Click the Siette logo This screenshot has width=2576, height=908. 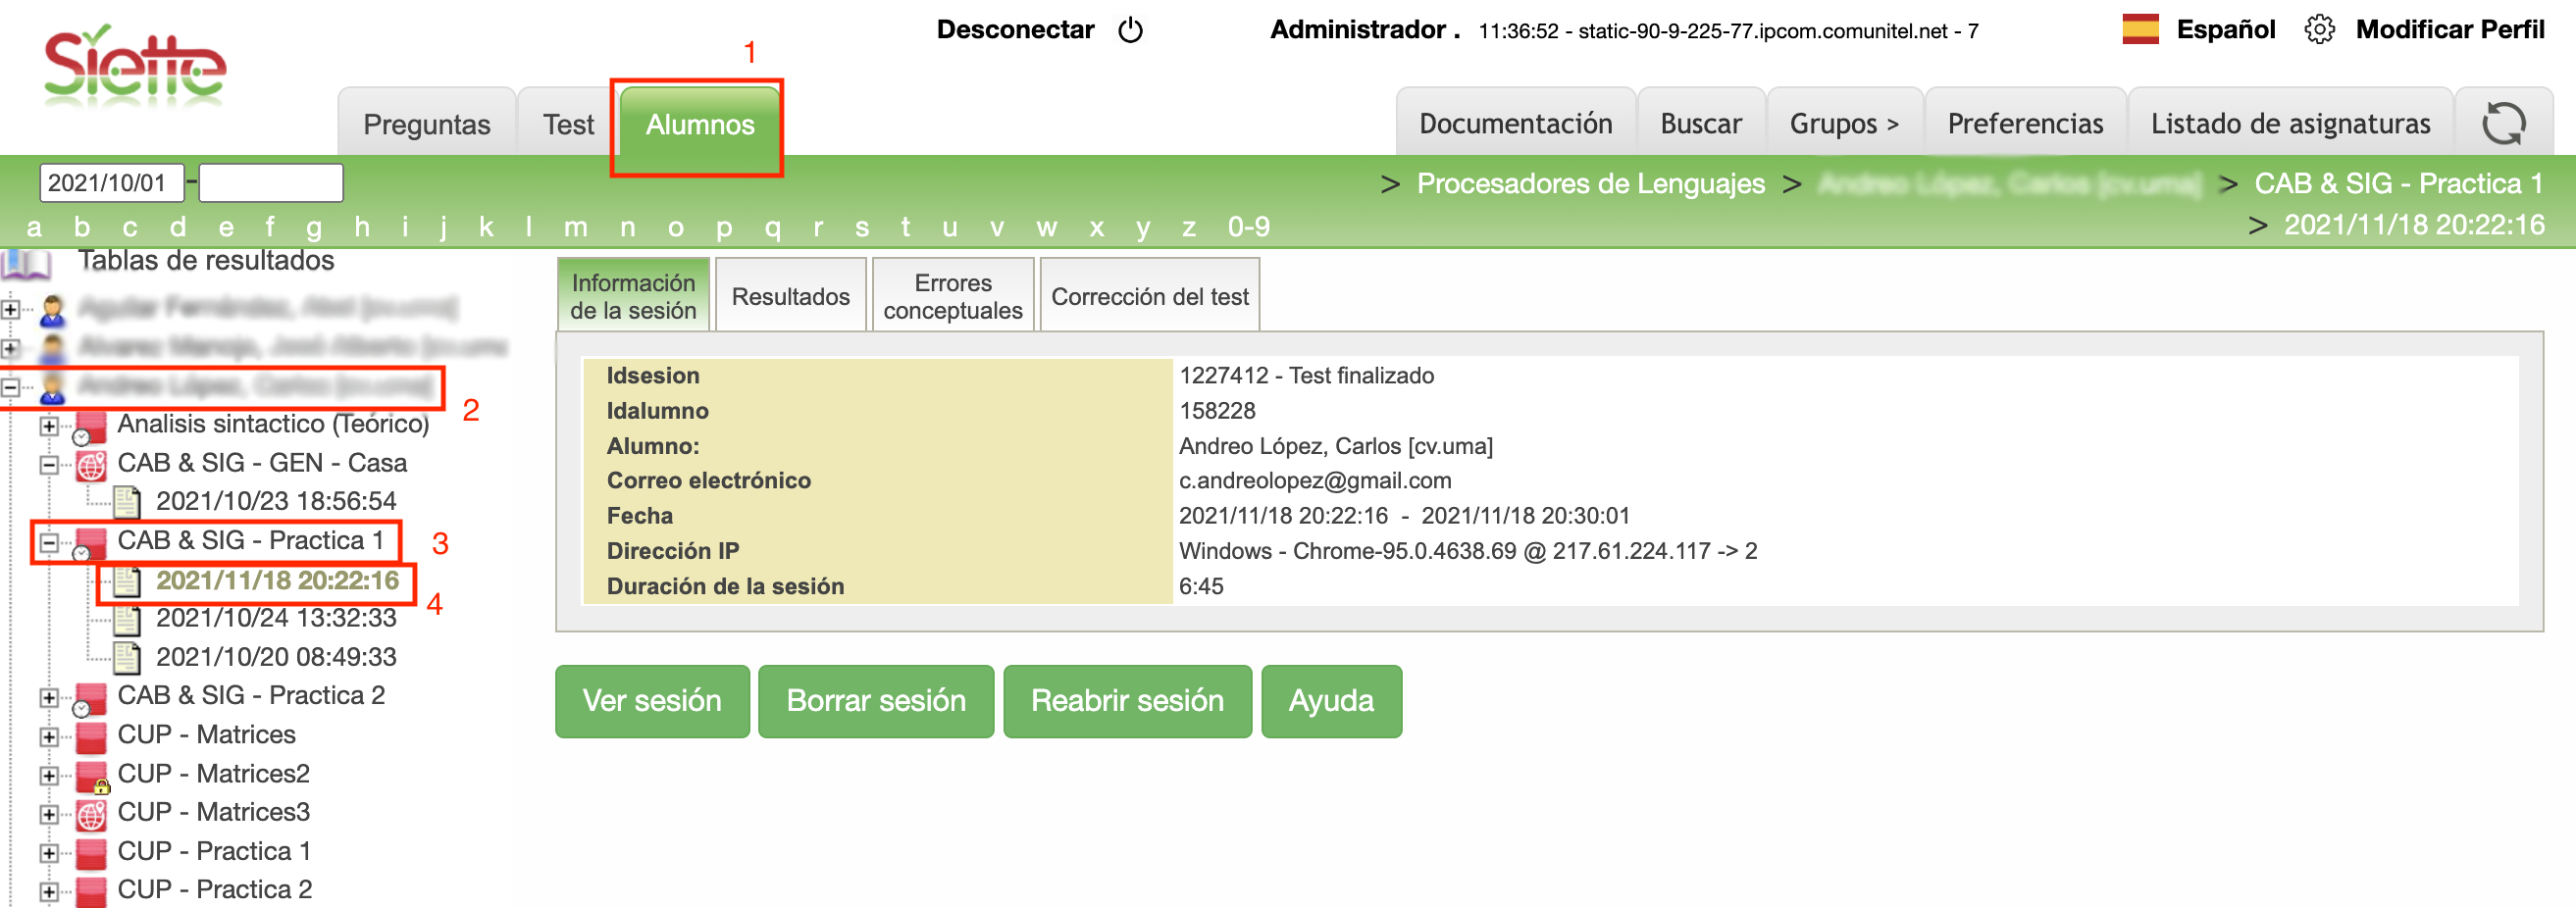coord(135,68)
